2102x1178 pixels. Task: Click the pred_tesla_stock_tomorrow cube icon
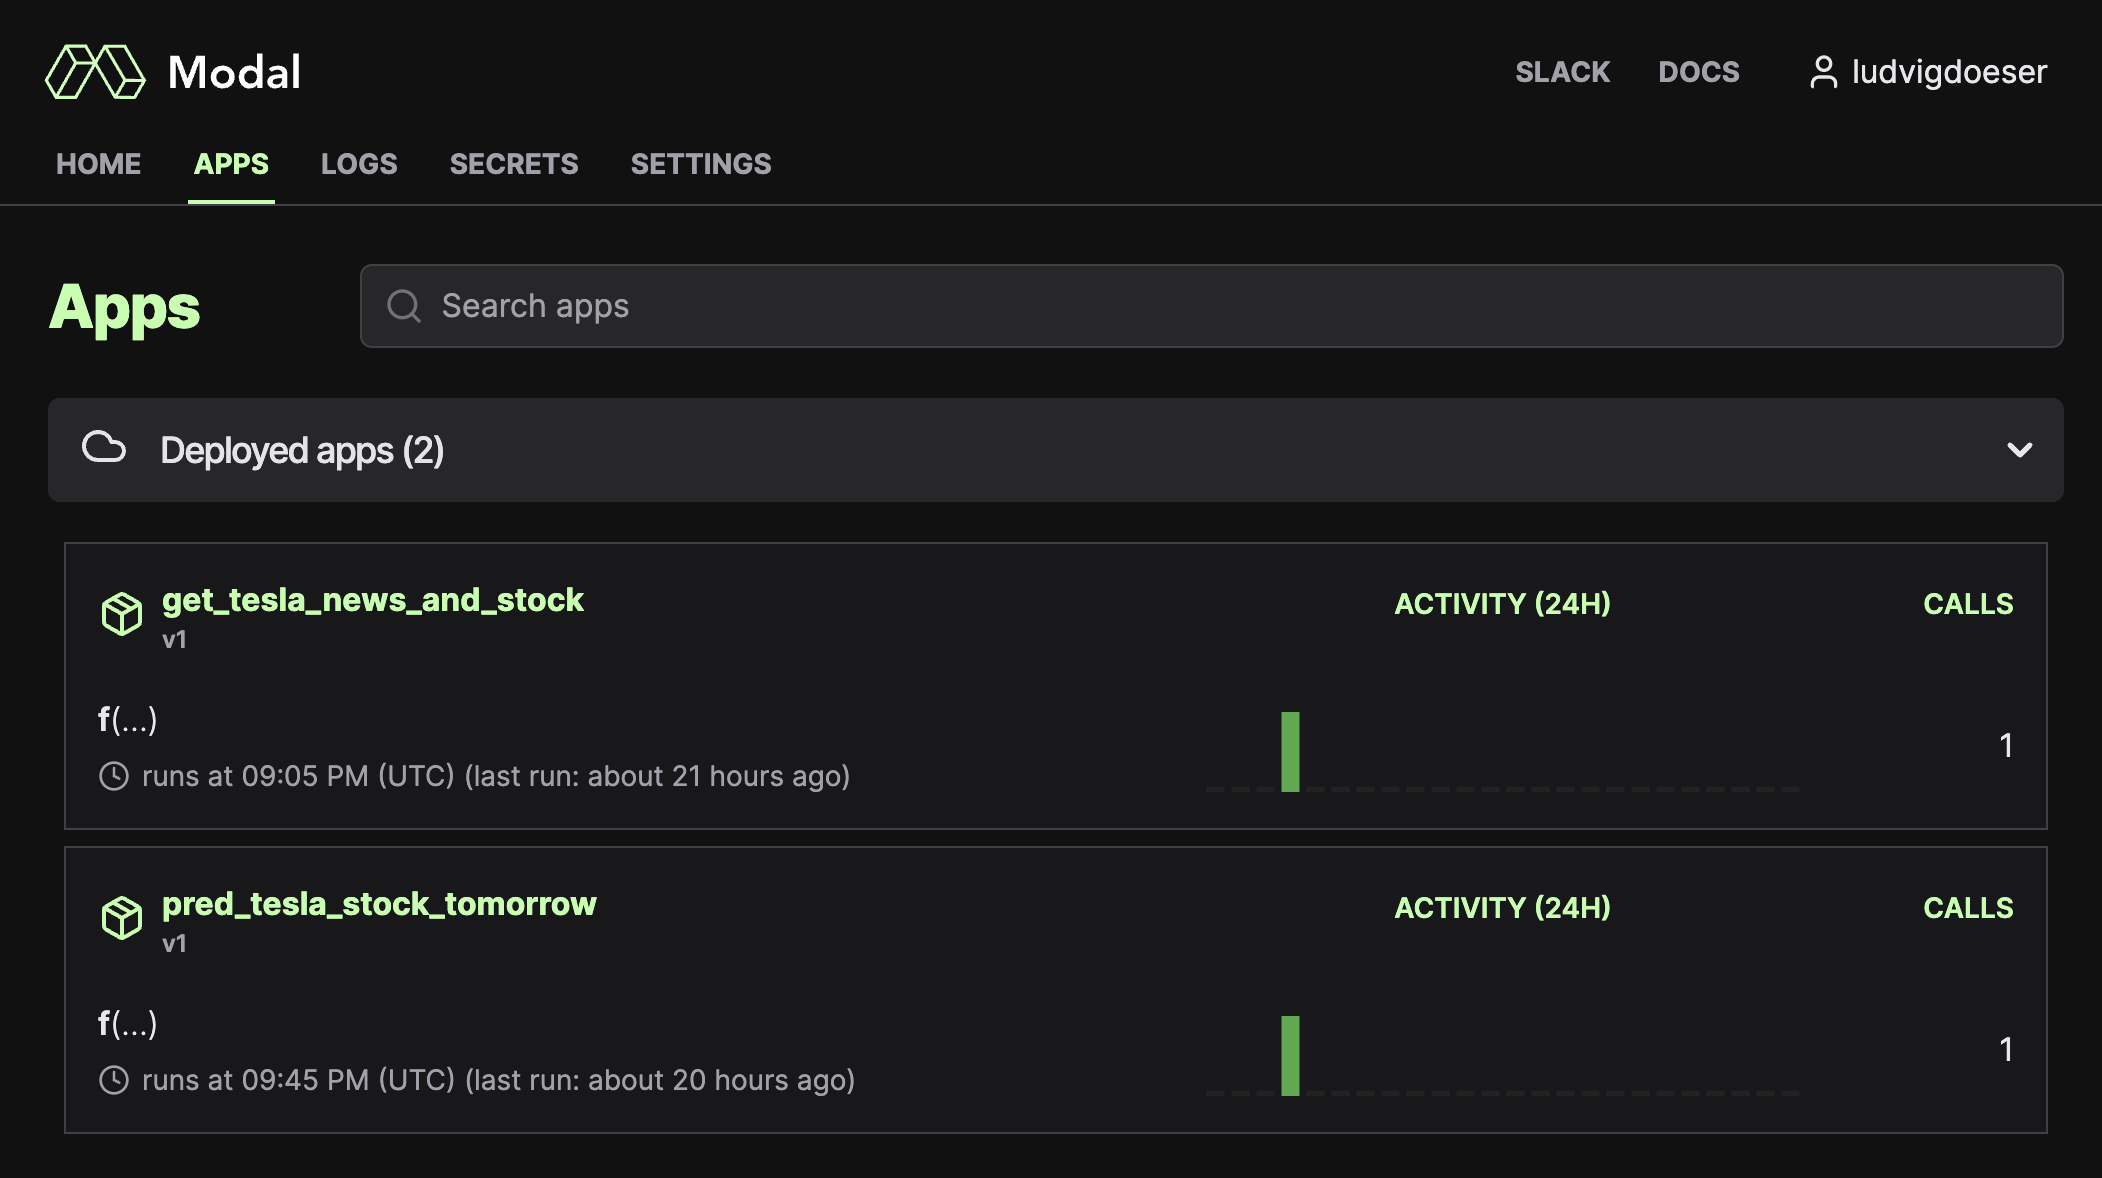[122, 917]
